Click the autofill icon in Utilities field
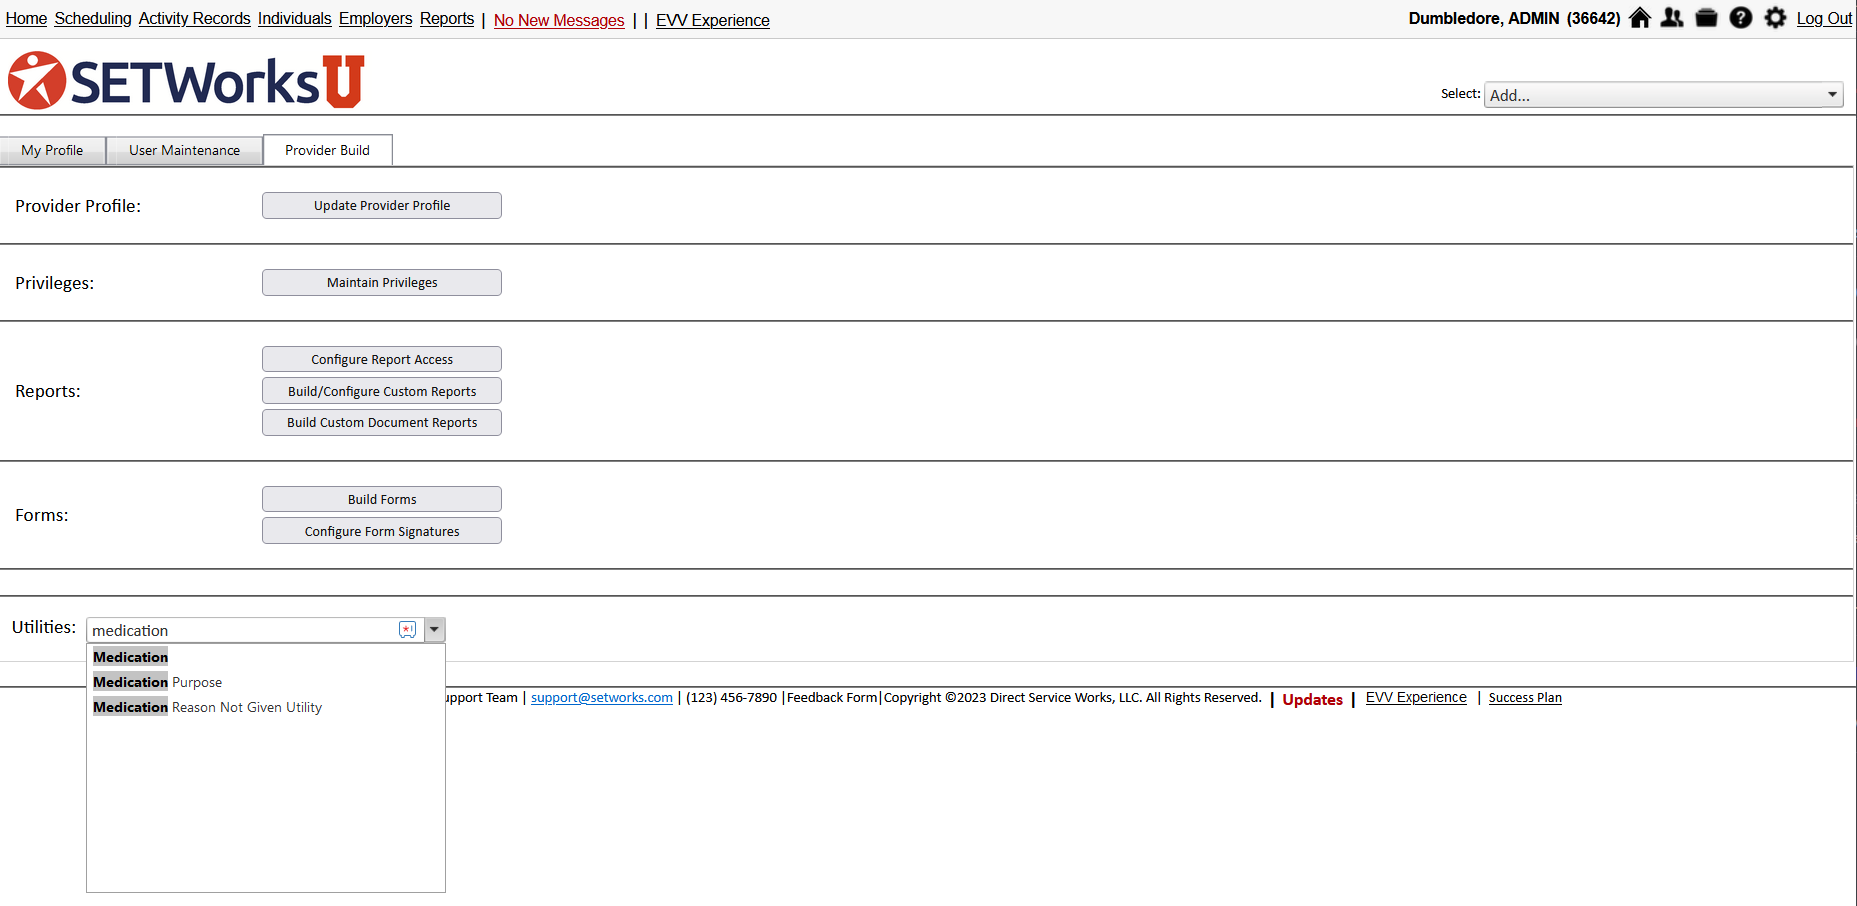This screenshot has width=1857, height=906. (x=407, y=630)
